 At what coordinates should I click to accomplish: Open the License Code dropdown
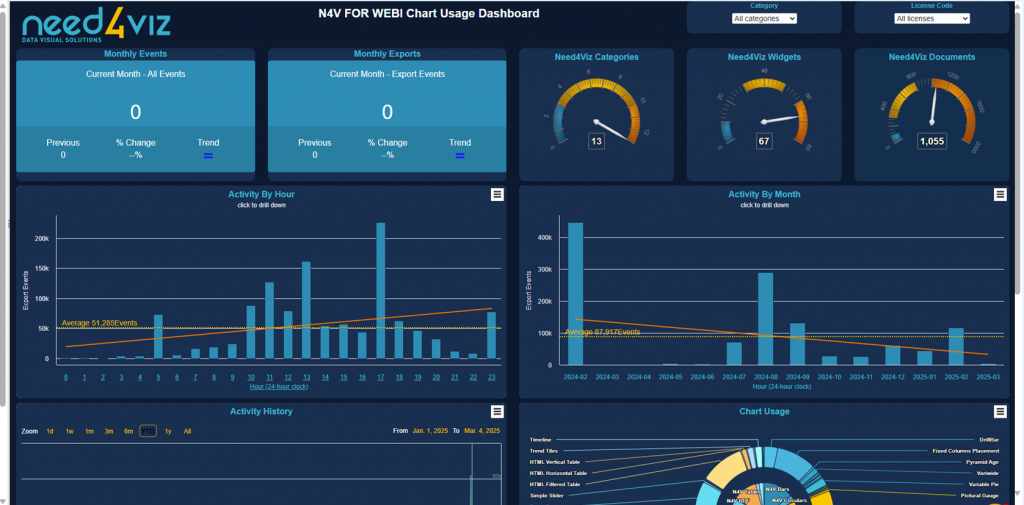[932, 18]
